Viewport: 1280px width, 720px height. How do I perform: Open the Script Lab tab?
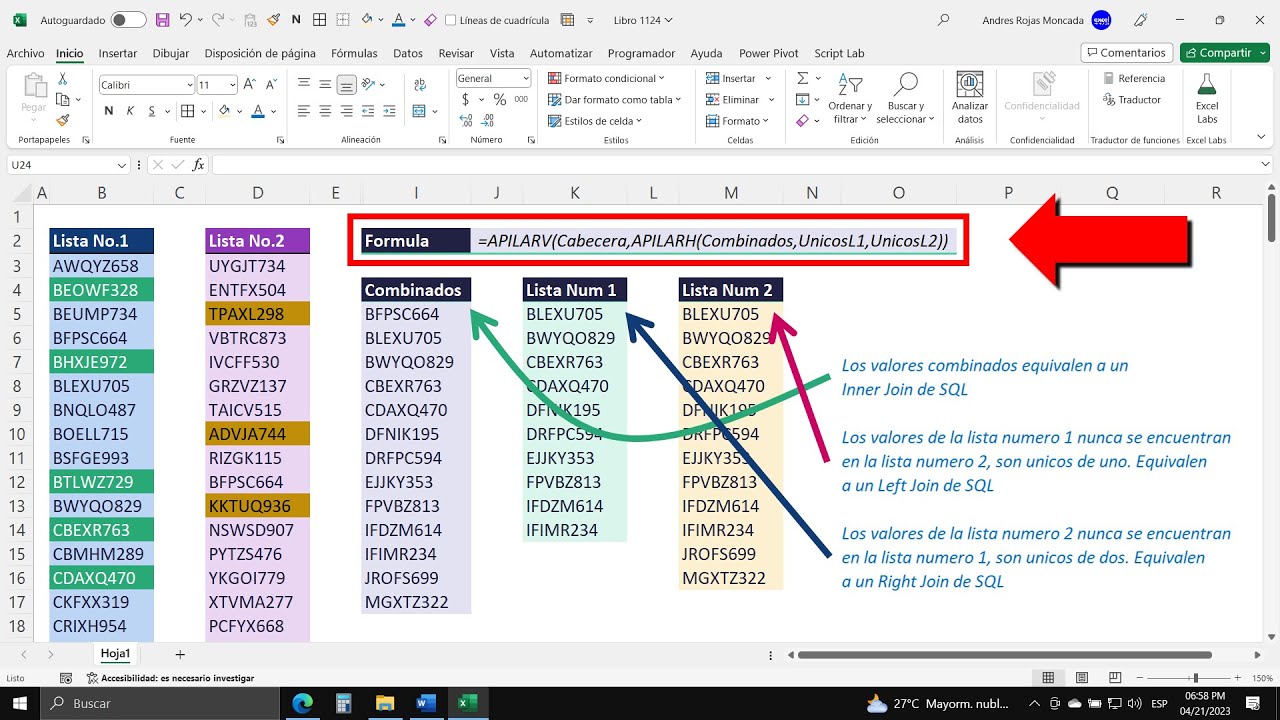coord(839,53)
